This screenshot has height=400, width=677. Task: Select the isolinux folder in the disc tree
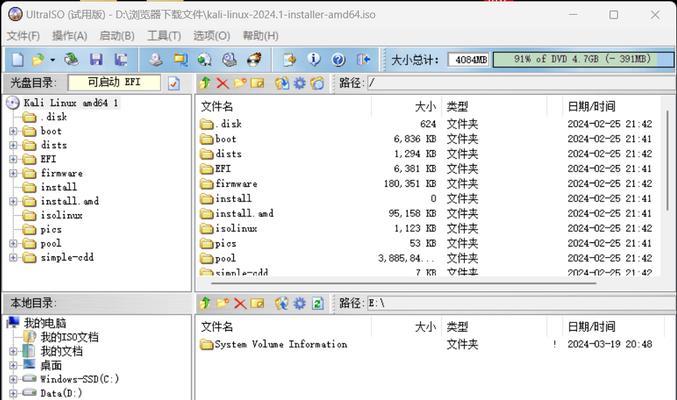(x=61, y=215)
